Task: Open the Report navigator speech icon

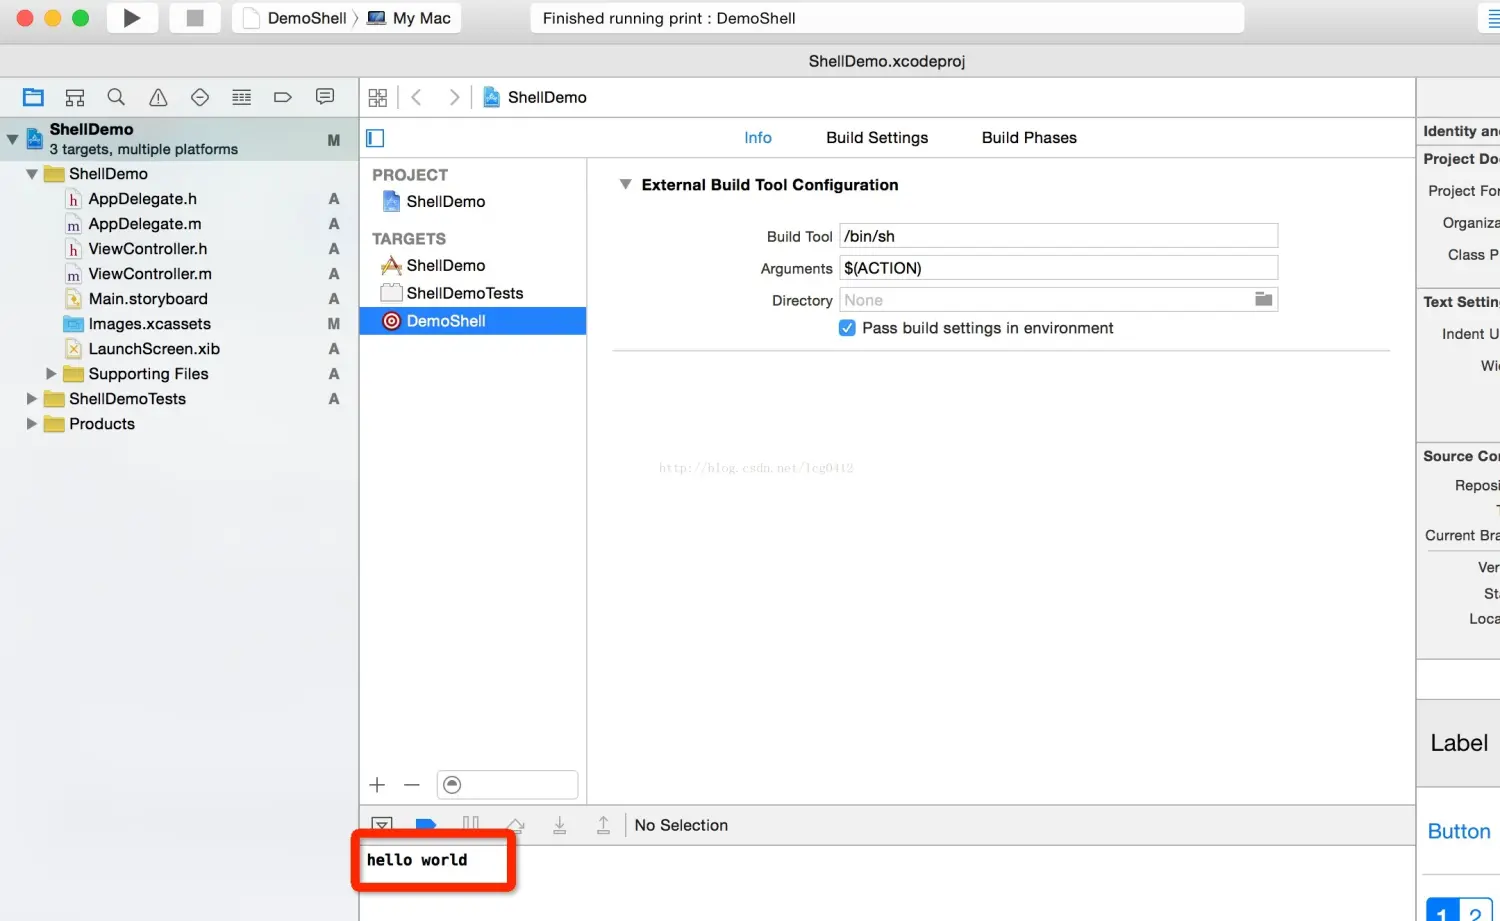Action: (x=325, y=97)
